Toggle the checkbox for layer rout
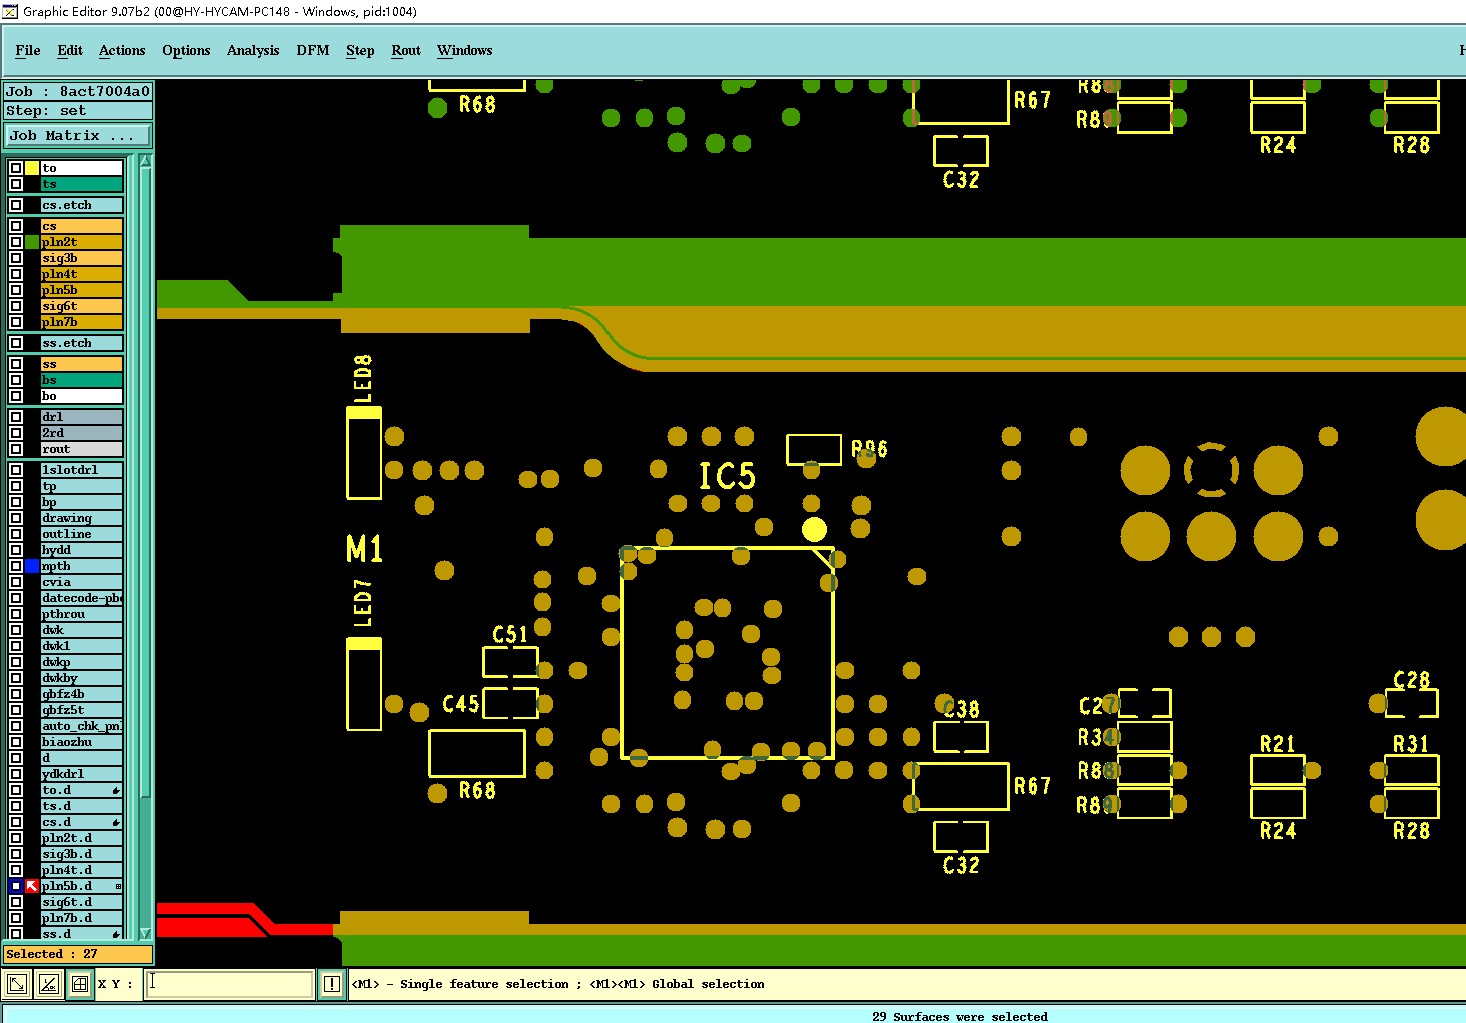 point(16,449)
